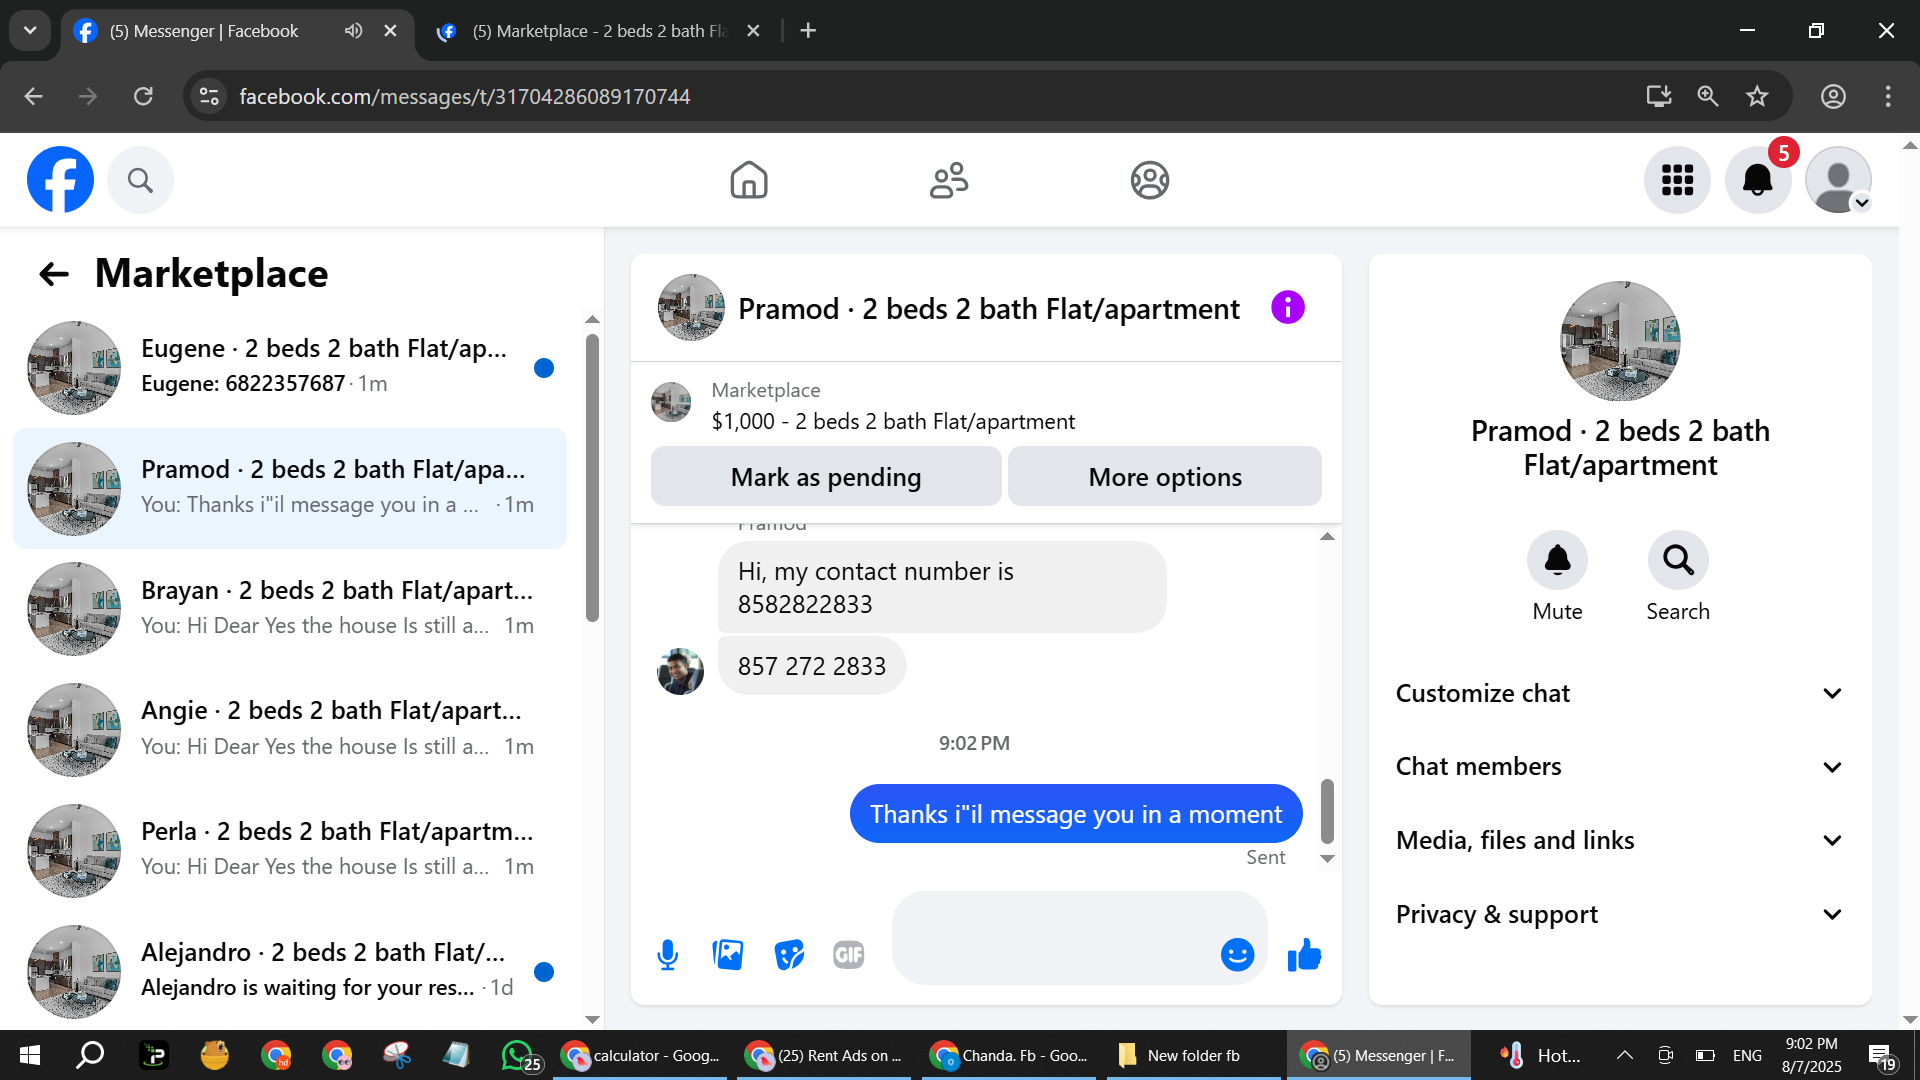Open the emoji picker smiley
The height and width of the screenshot is (1080, 1920).
click(1237, 955)
